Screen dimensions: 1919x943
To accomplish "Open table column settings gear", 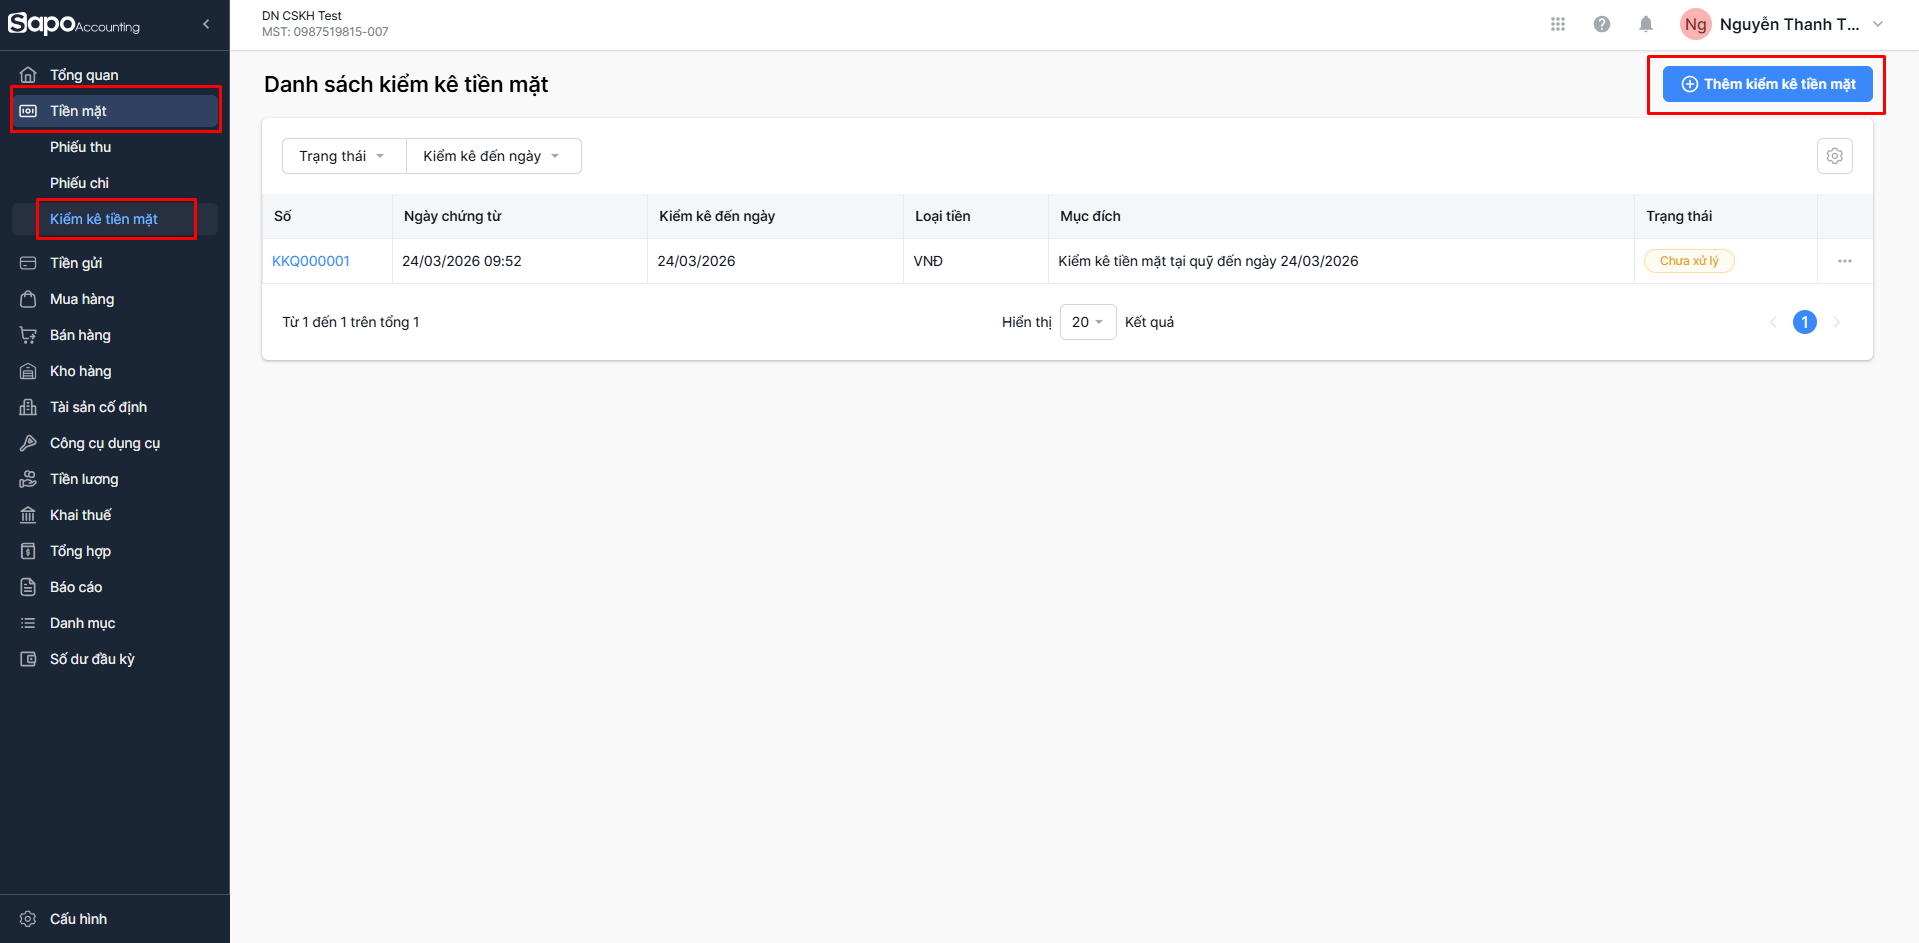I will click(x=1834, y=156).
